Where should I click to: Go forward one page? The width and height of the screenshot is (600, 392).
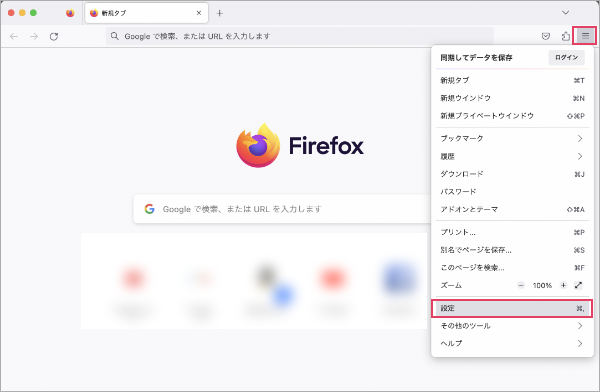coord(34,36)
